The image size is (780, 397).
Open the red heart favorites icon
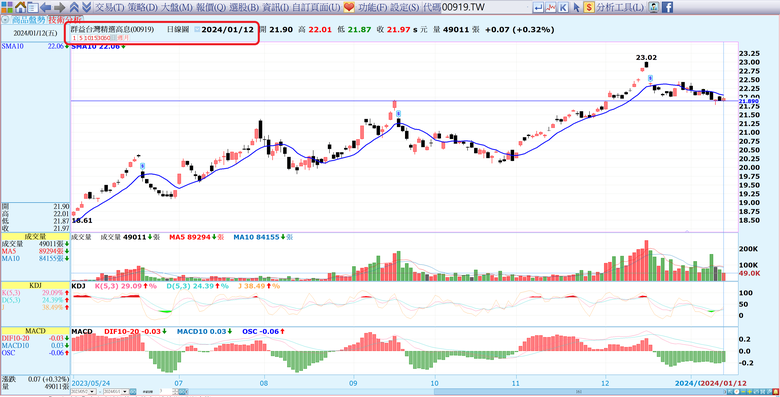click(x=349, y=7)
